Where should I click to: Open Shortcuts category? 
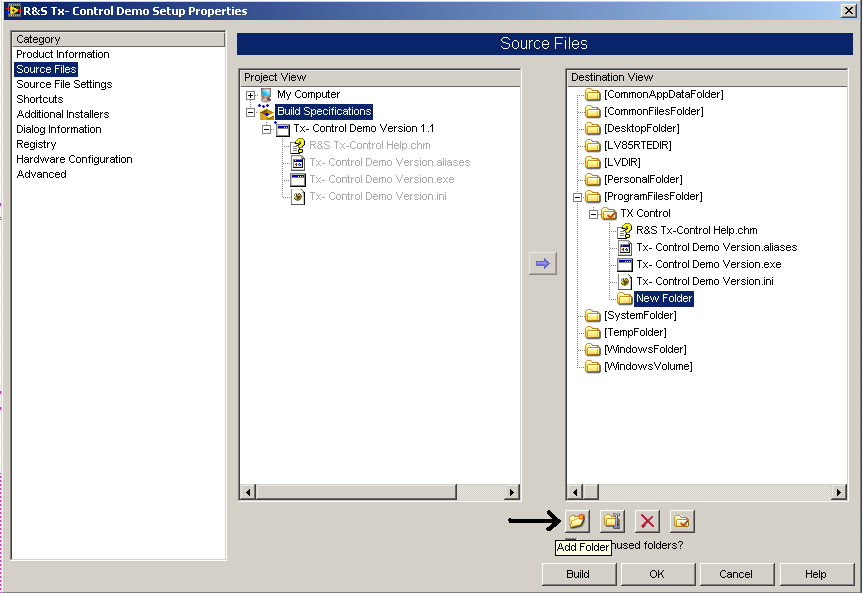40,99
